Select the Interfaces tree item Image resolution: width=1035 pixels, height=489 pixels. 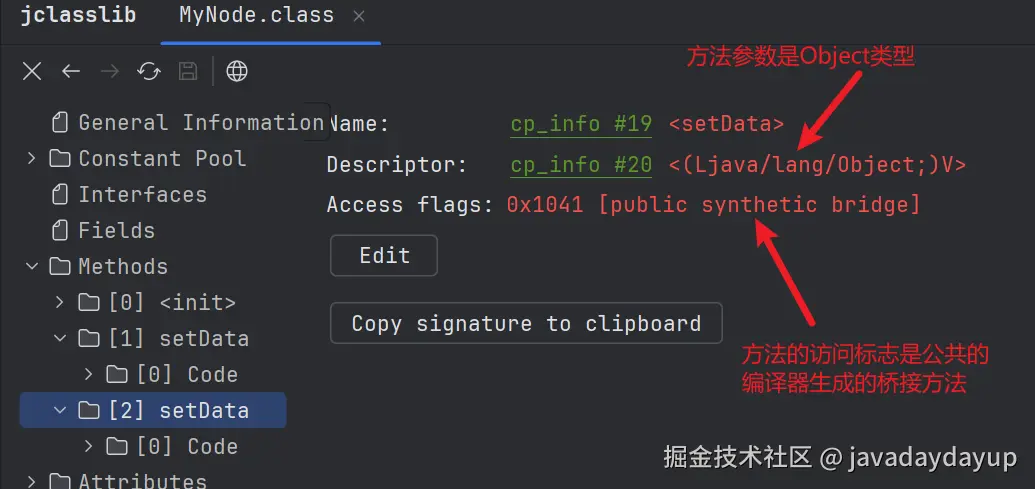(x=142, y=195)
